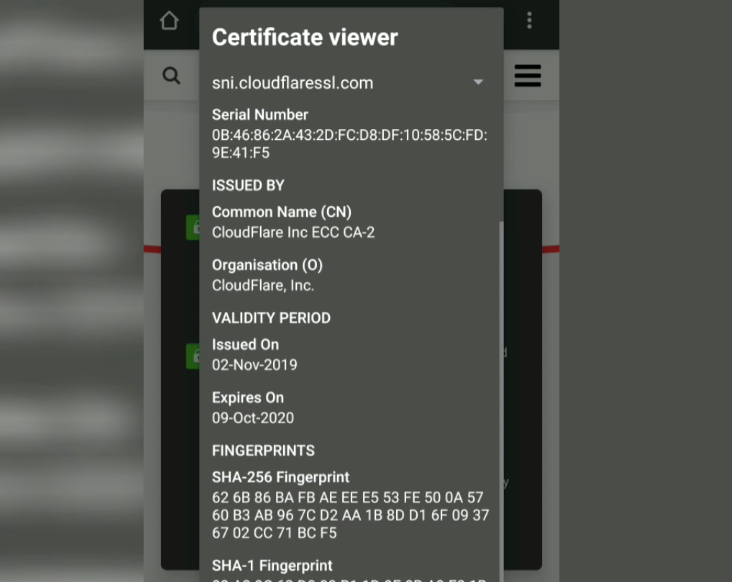Click the 'Common Name (CN)' label
The width and height of the screenshot is (732, 582).
coord(282,212)
